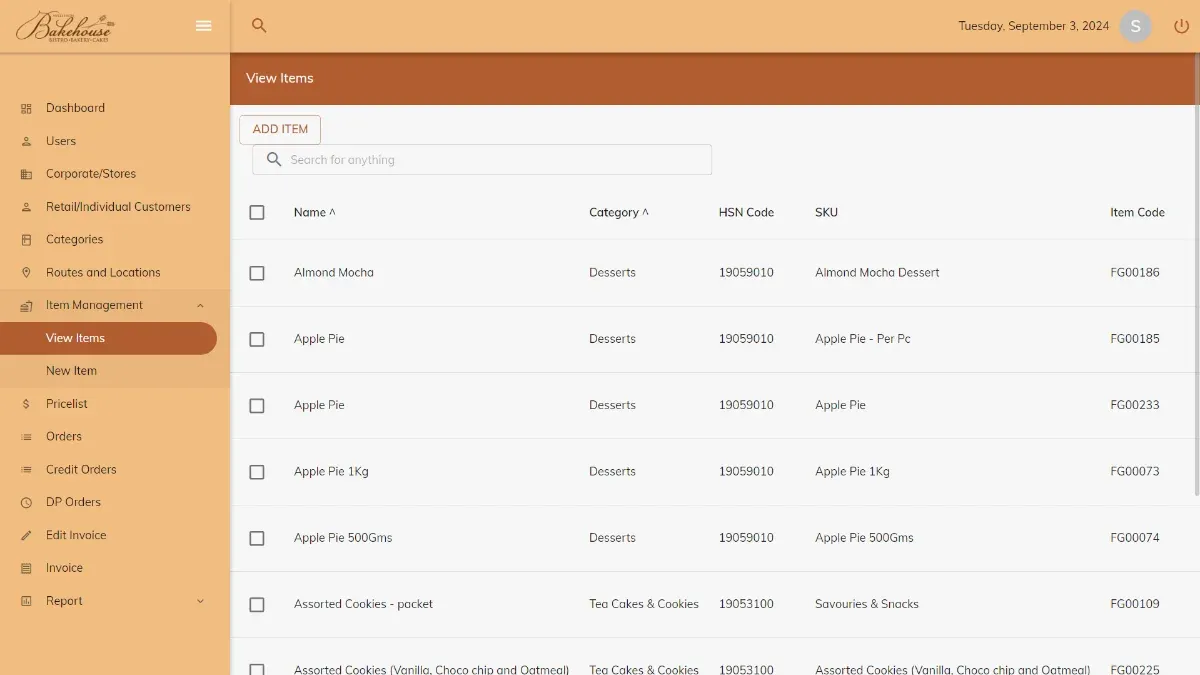
Task: Click the Categories icon
Action: [26, 240]
